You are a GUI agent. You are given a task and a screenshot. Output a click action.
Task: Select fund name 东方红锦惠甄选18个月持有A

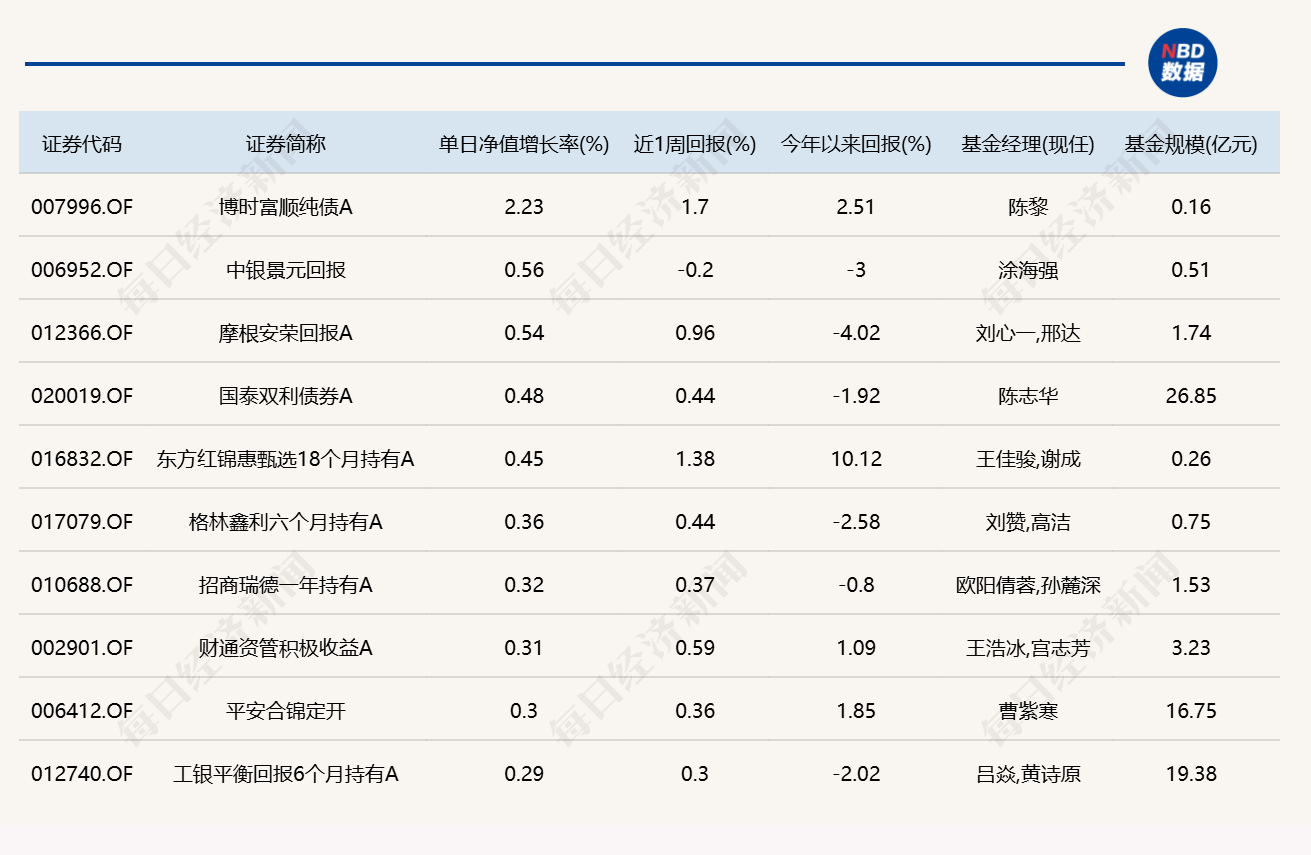pyautogui.click(x=286, y=459)
